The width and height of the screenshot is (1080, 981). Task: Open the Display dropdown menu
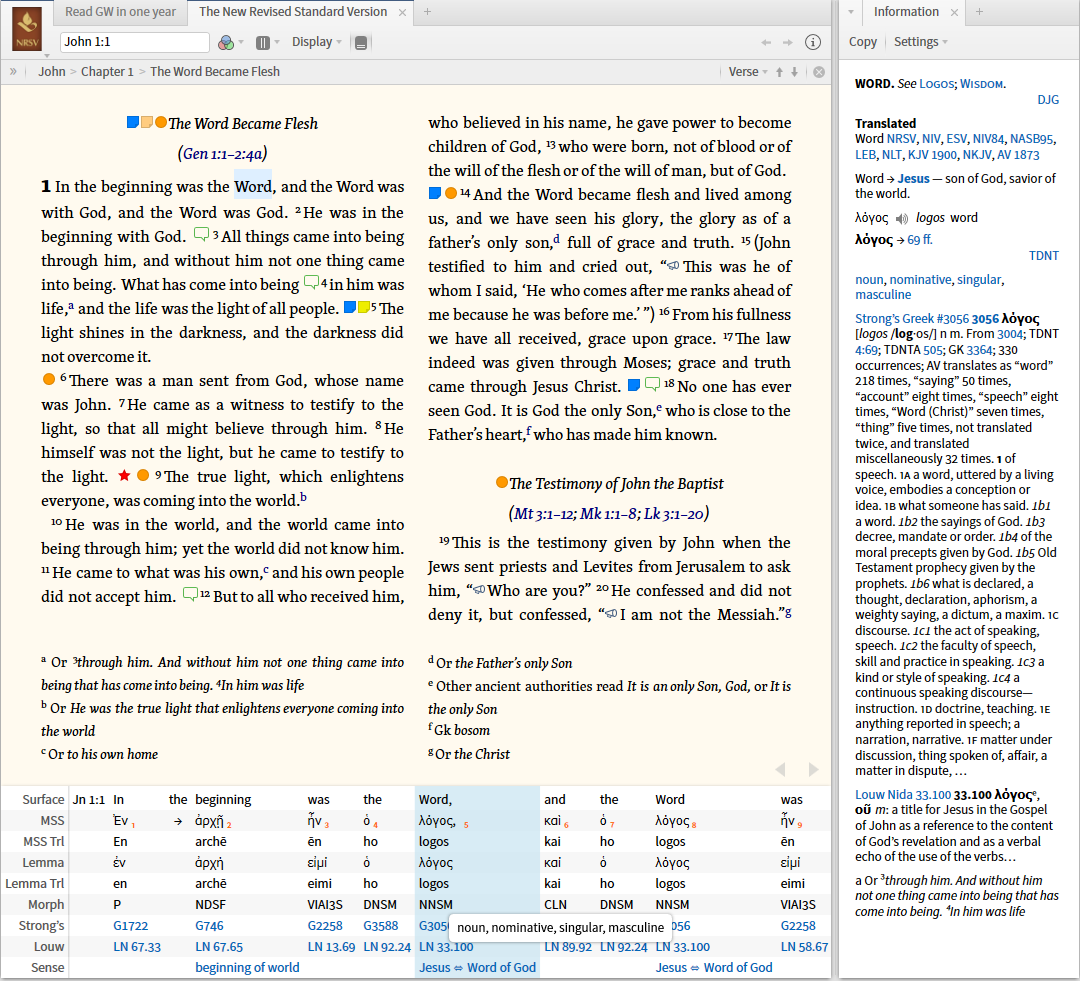316,42
